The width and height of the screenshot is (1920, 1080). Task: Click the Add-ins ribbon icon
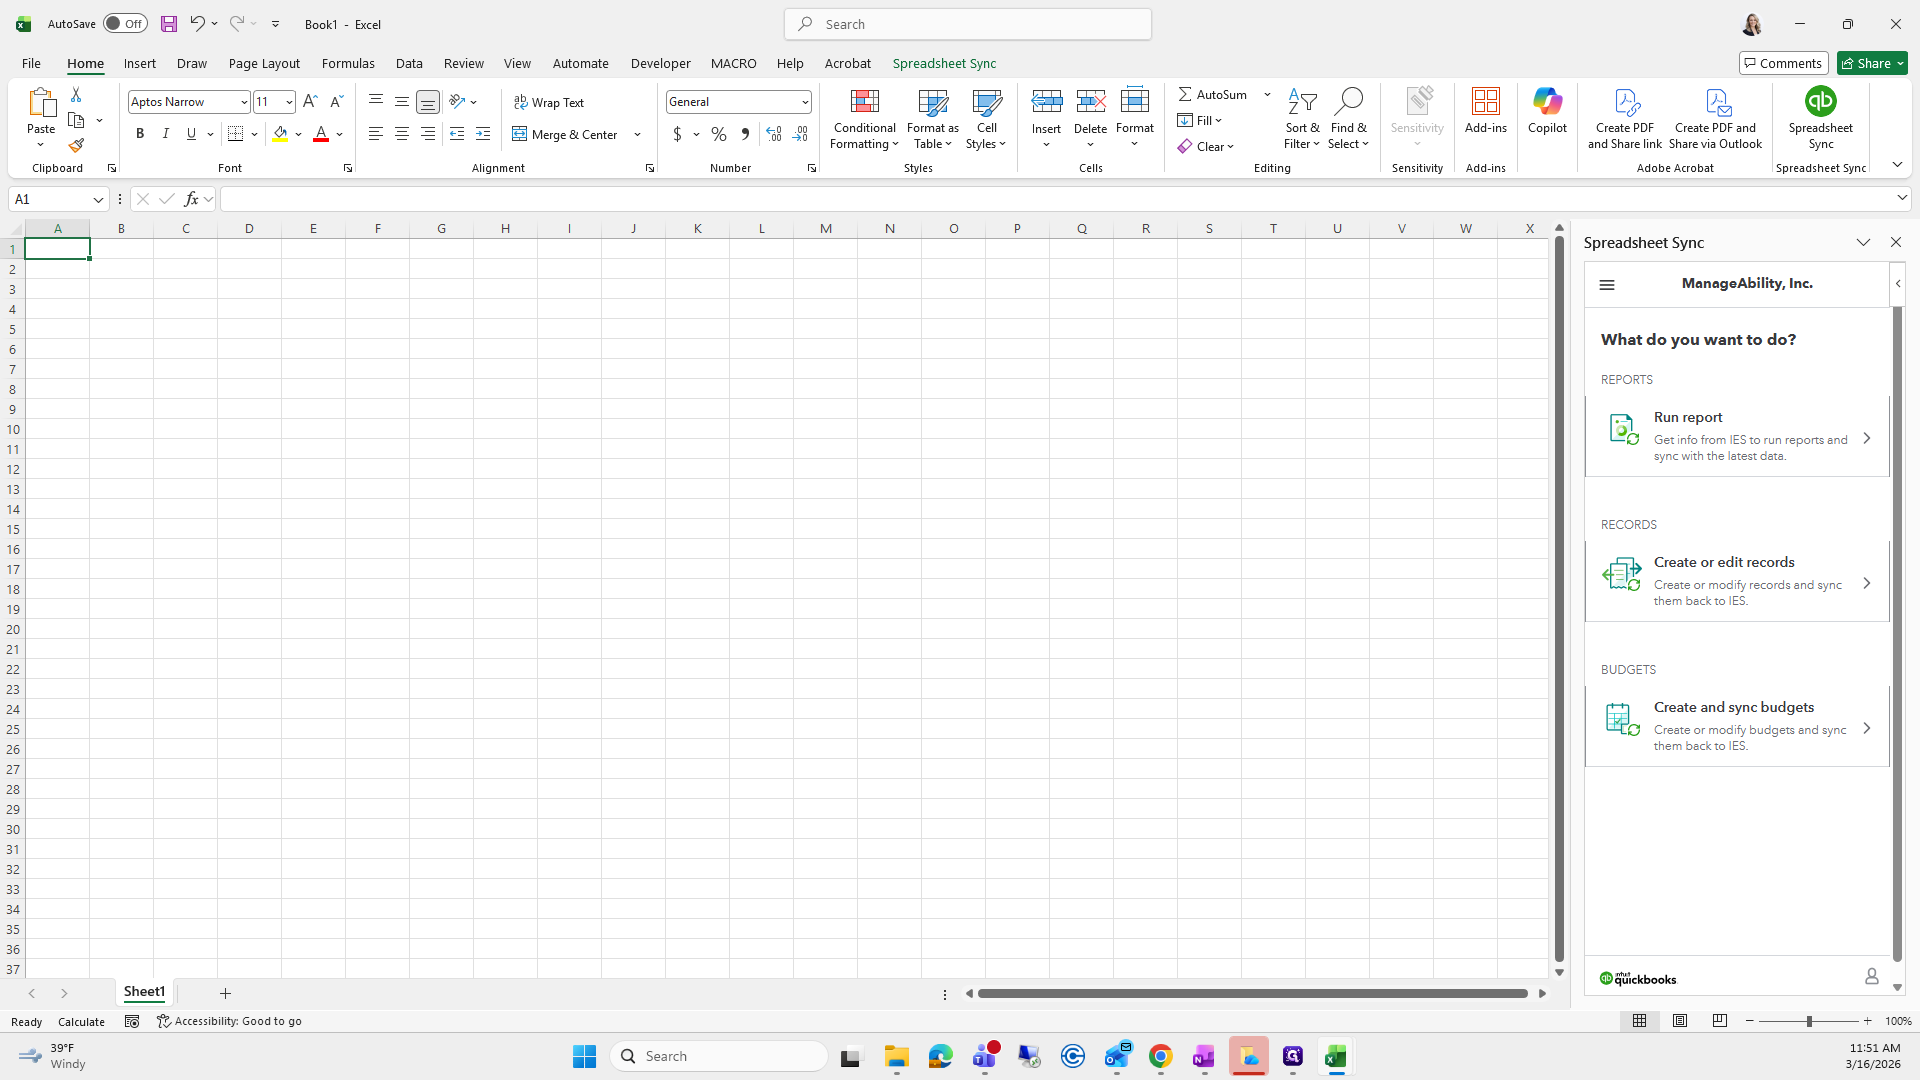(x=1485, y=110)
